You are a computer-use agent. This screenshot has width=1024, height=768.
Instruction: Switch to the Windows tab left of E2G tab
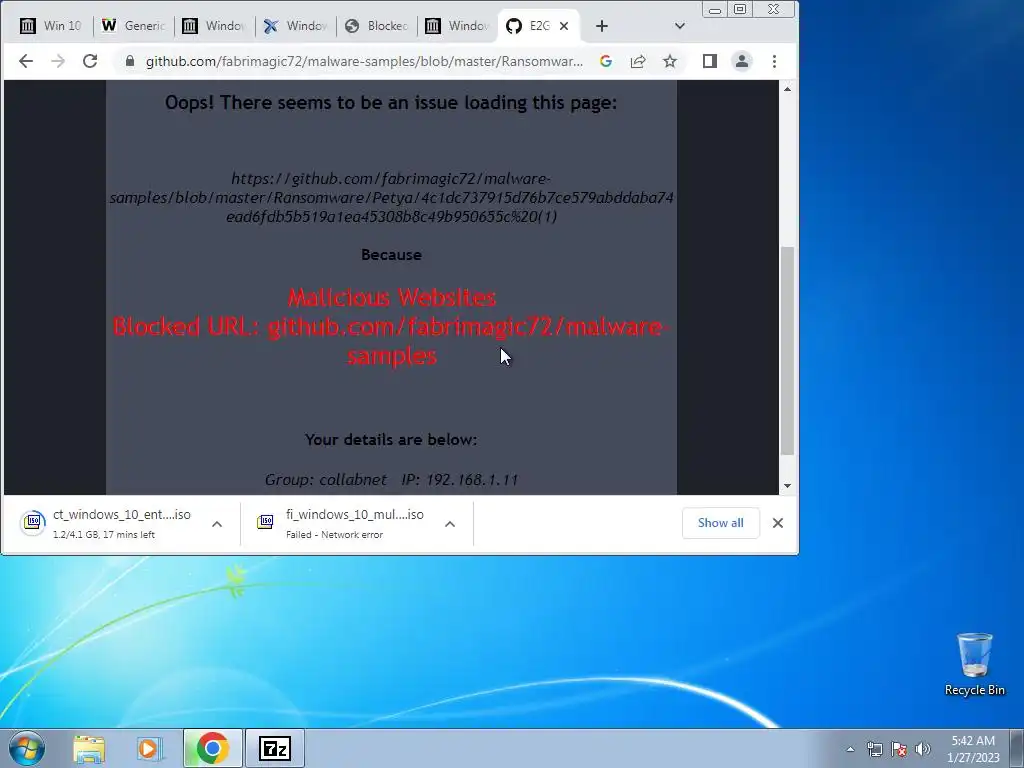click(x=456, y=26)
